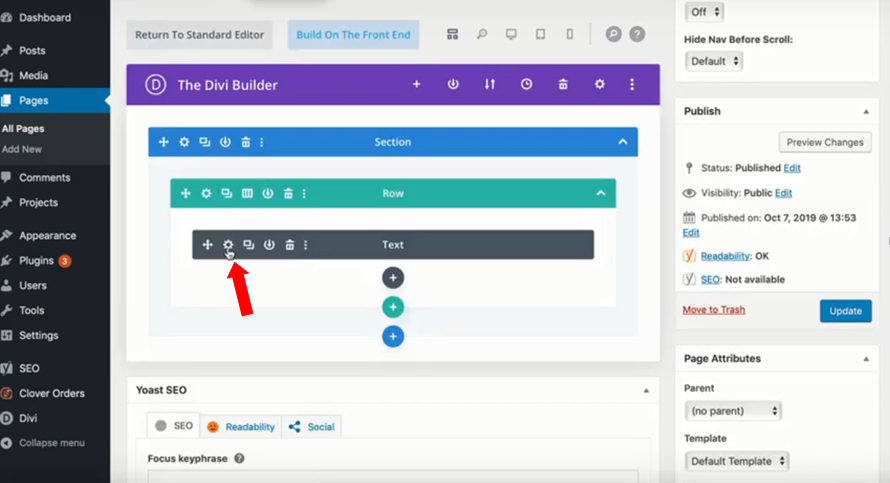Open the builder help question mark icon

coord(637,35)
